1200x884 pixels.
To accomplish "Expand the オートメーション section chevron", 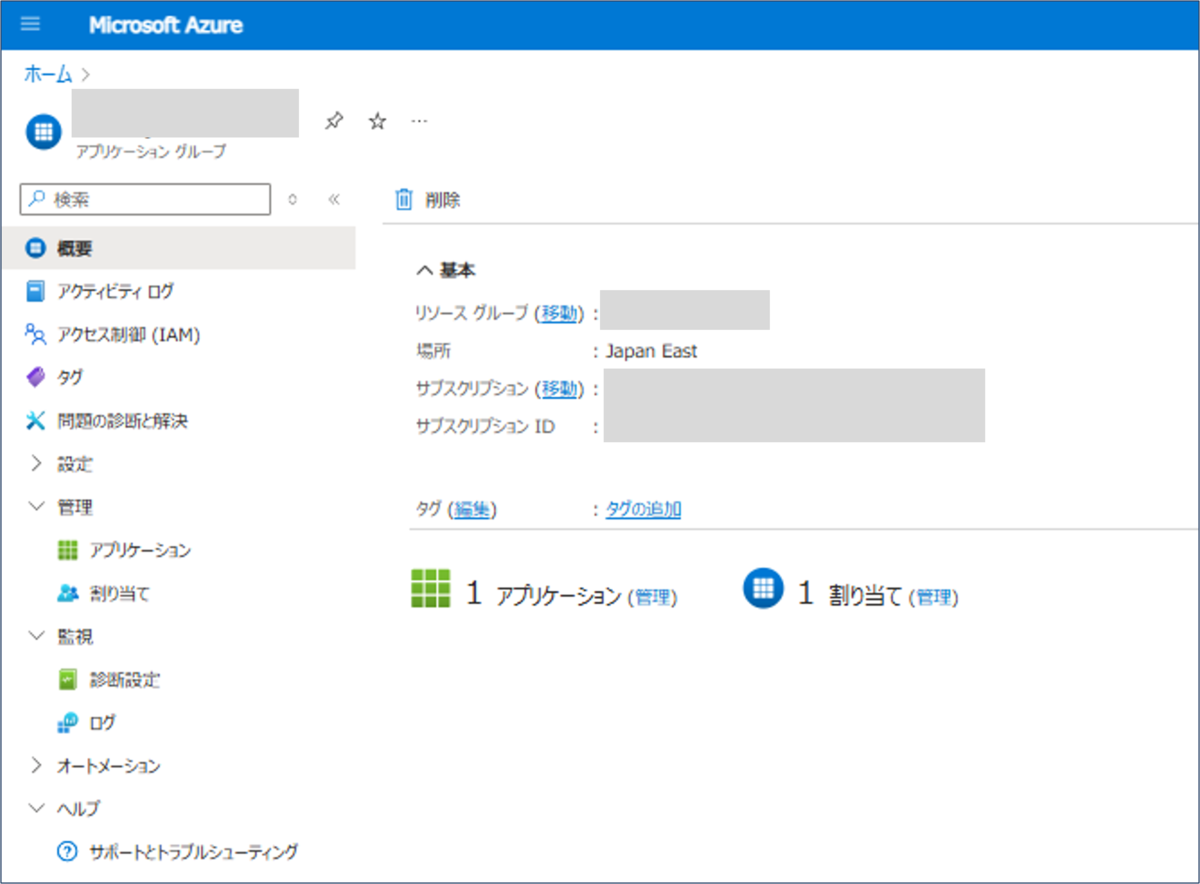I will (37, 766).
